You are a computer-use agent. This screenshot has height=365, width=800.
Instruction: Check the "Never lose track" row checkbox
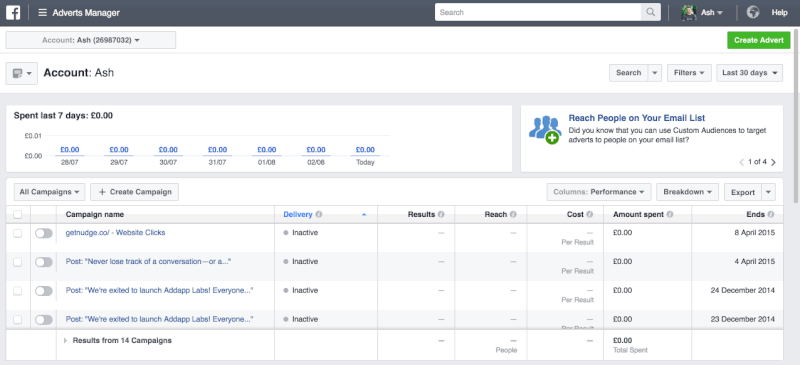(x=18, y=262)
